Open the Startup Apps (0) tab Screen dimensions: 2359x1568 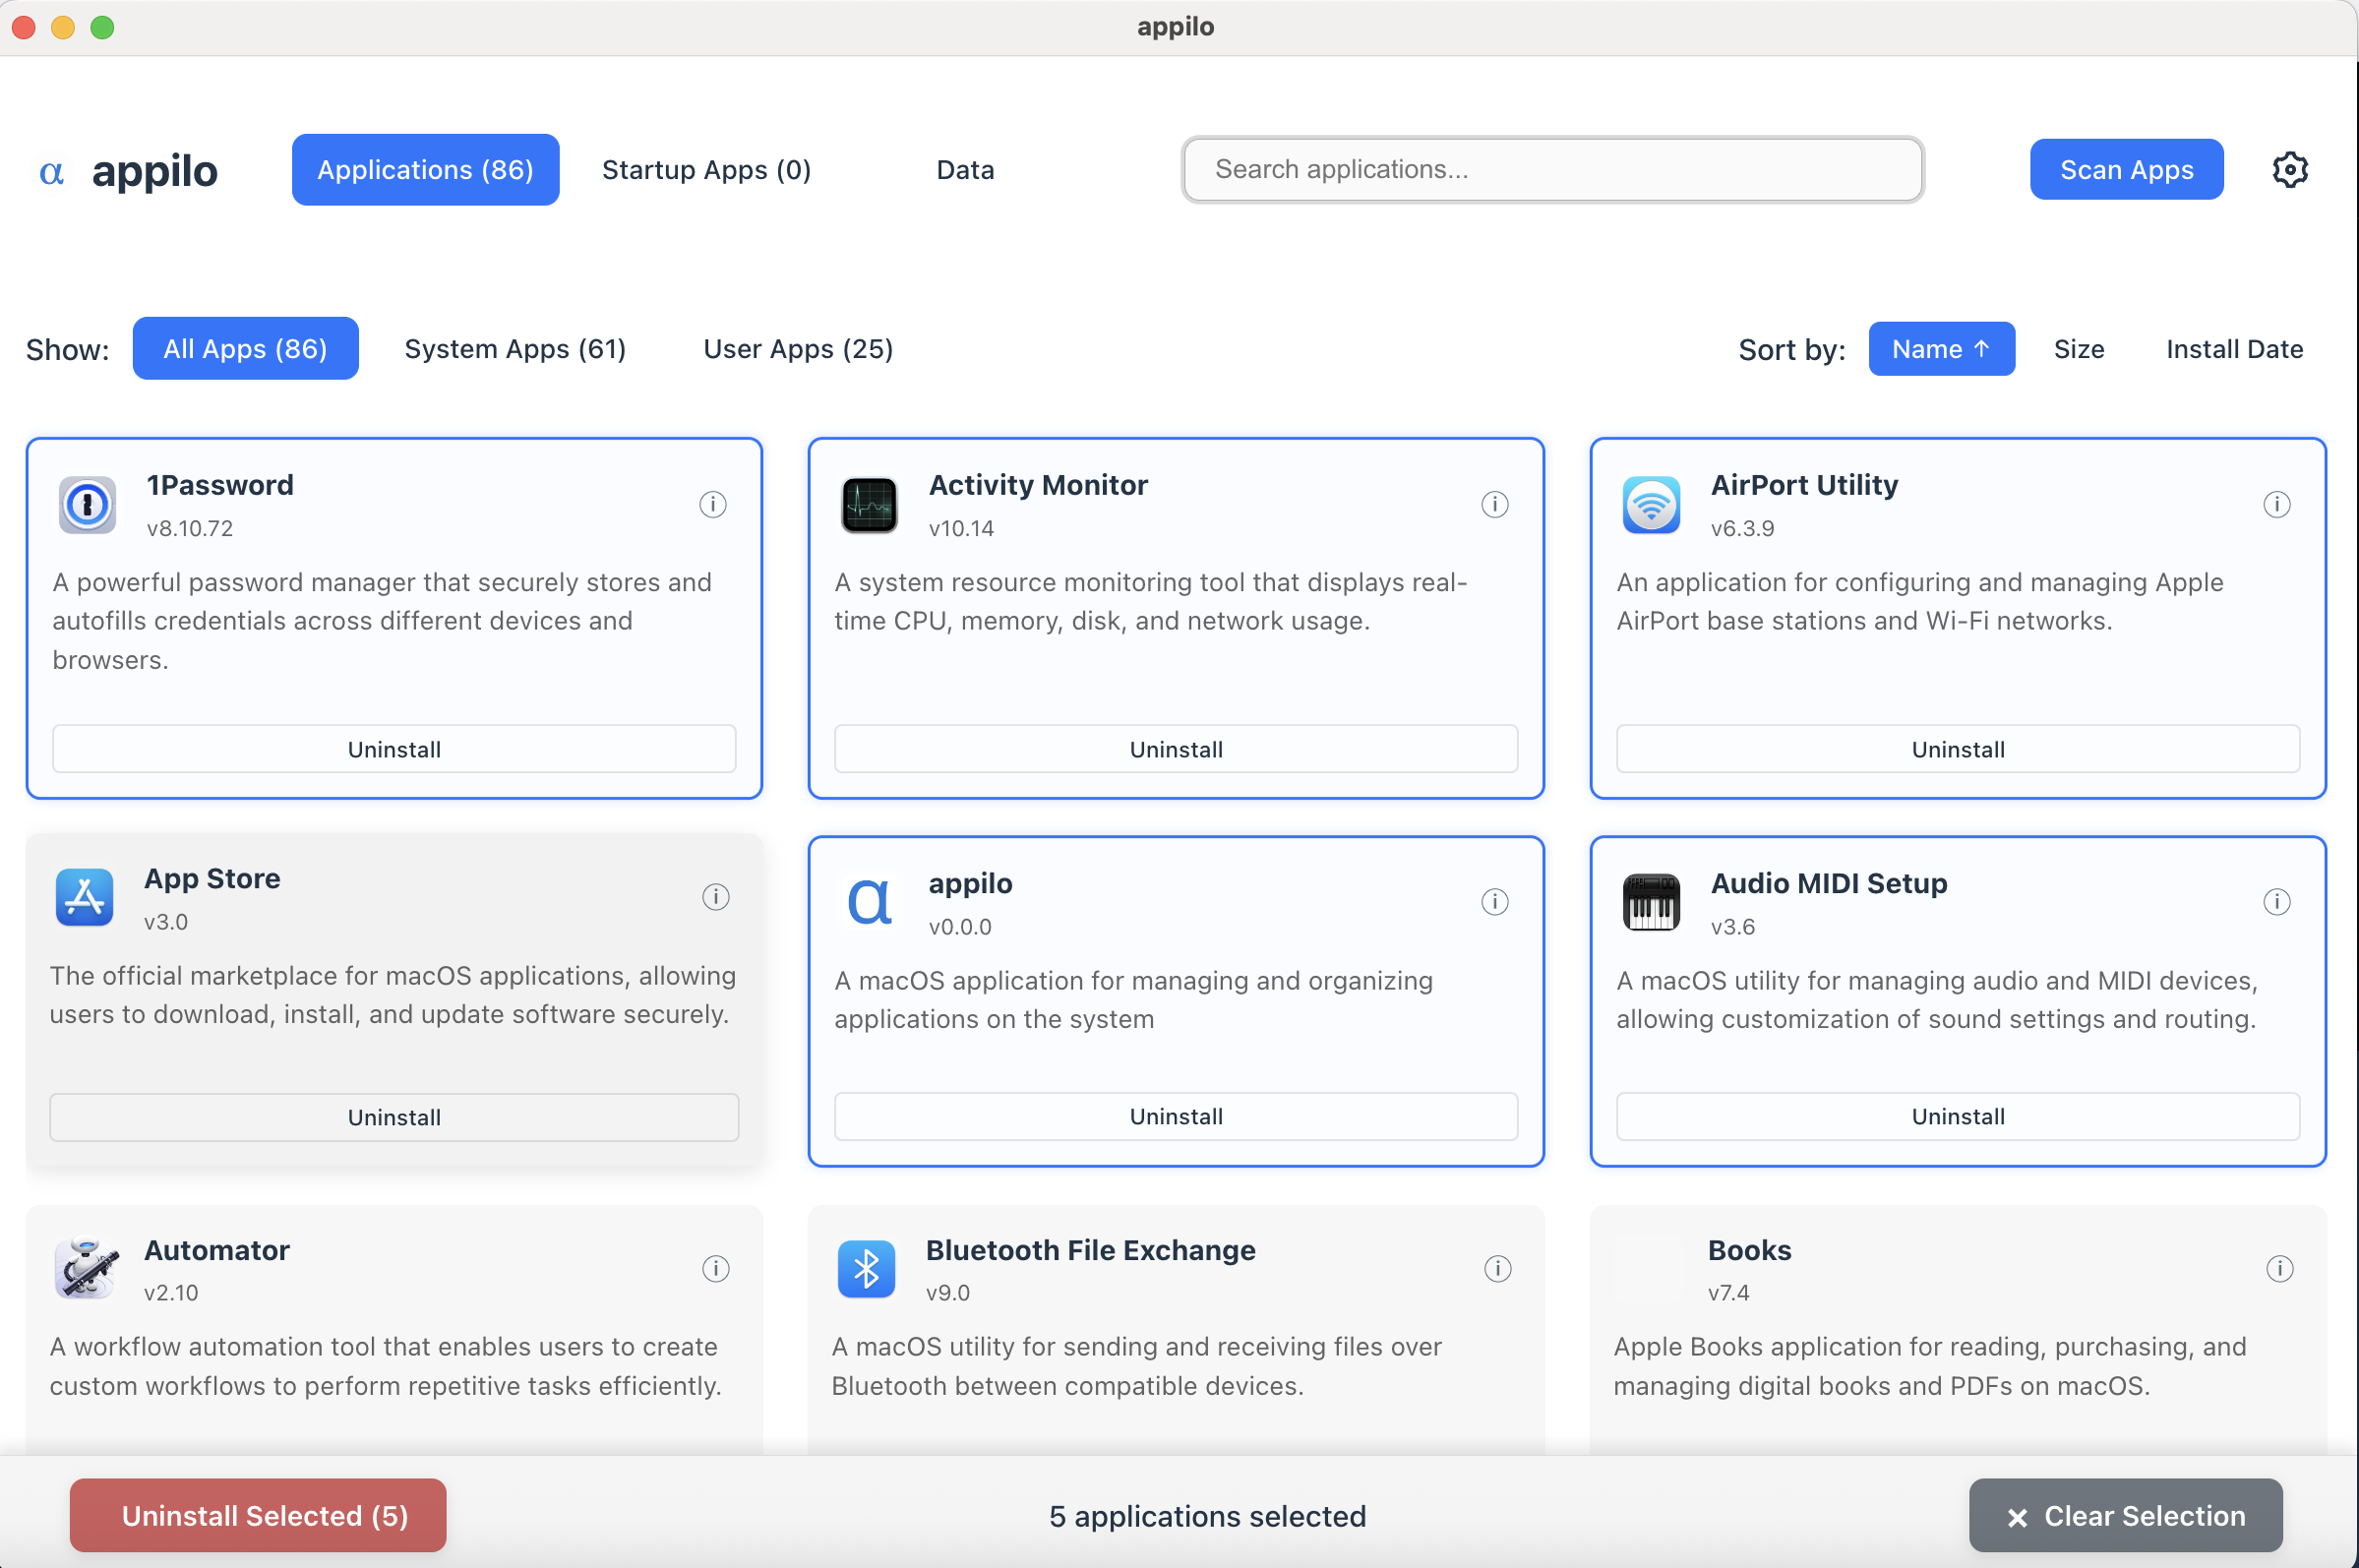[x=706, y=170]
